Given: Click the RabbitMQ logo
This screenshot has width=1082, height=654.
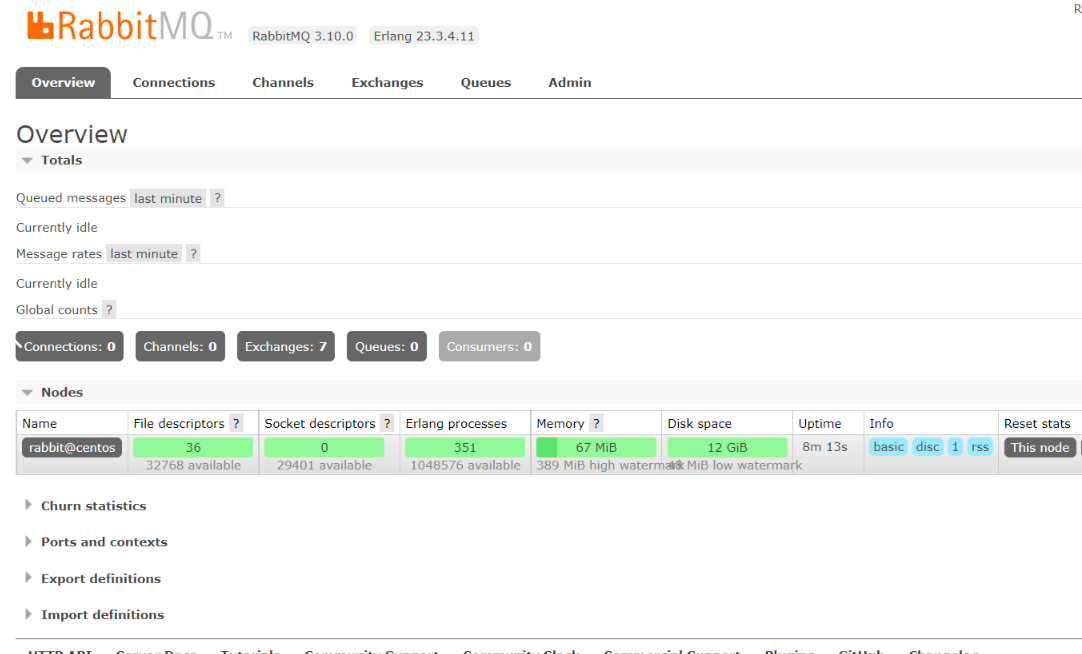Looking at the screenshot, I should (129, 26).
